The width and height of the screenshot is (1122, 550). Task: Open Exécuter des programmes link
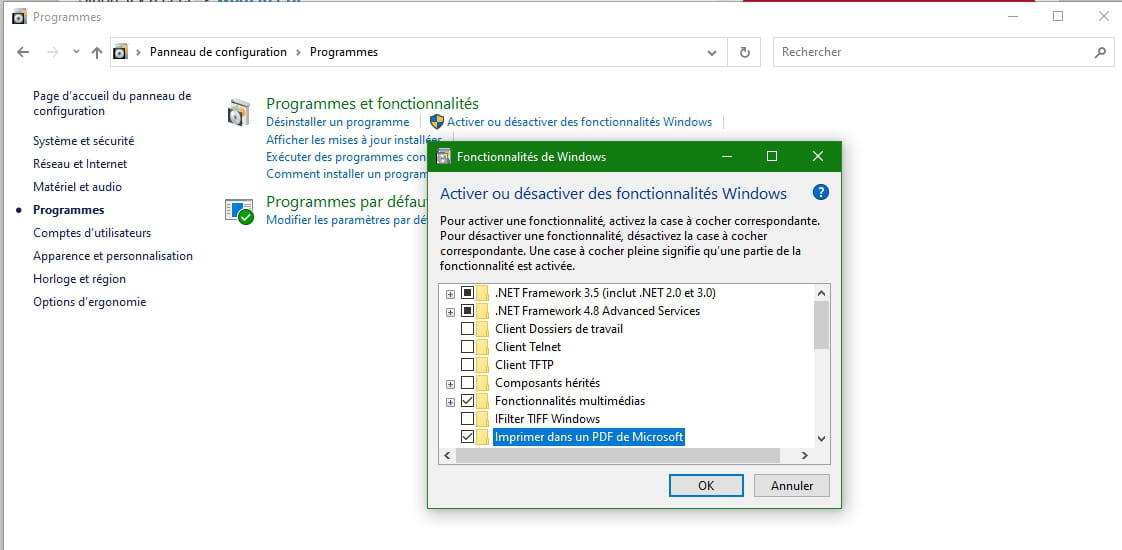click(346, 157)
